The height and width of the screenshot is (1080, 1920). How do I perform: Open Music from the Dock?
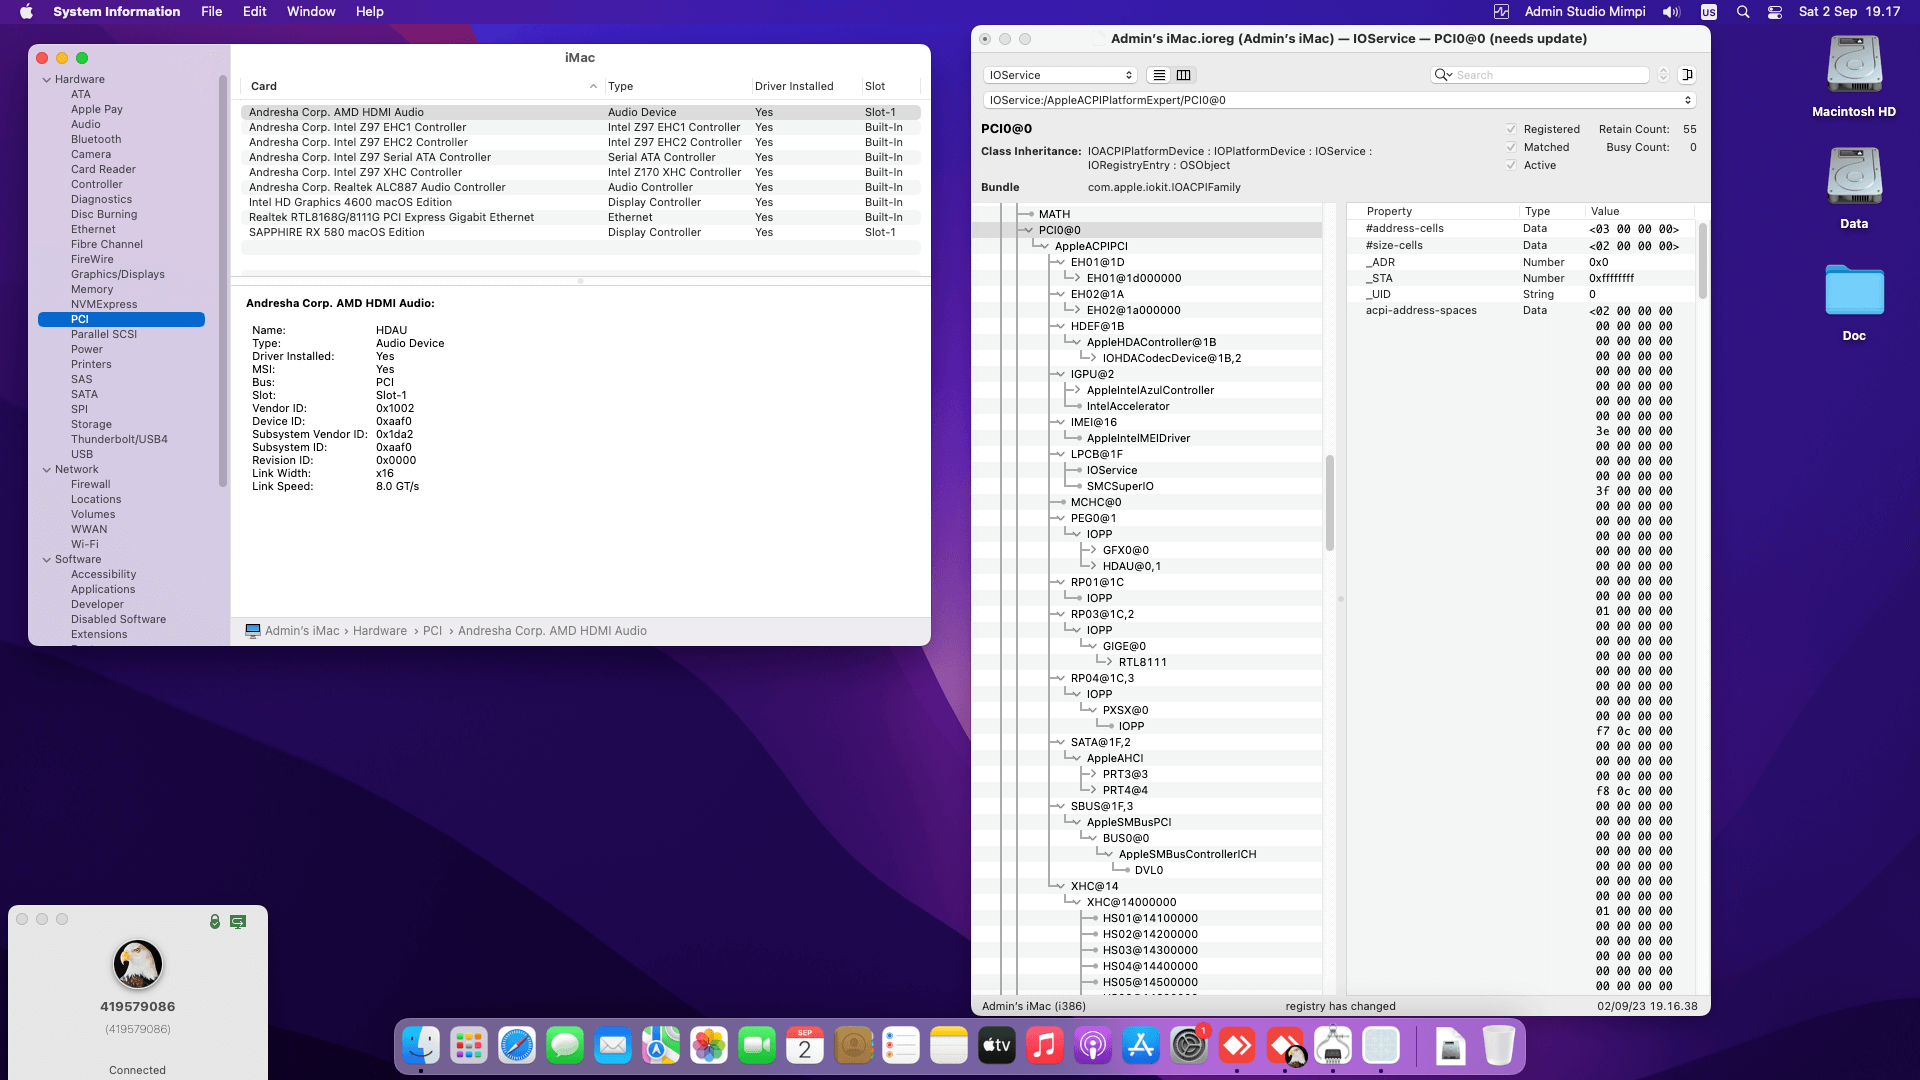1045,1046
